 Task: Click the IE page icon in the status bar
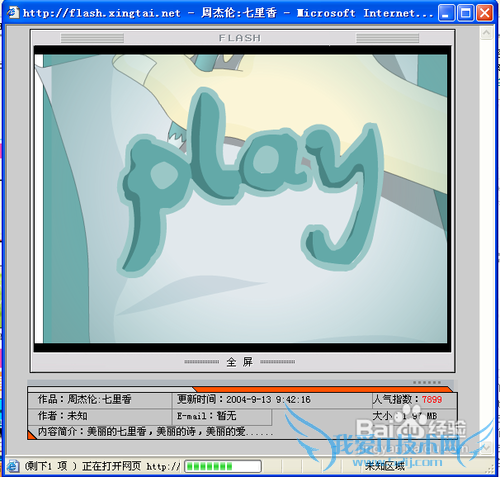point(13,466)
